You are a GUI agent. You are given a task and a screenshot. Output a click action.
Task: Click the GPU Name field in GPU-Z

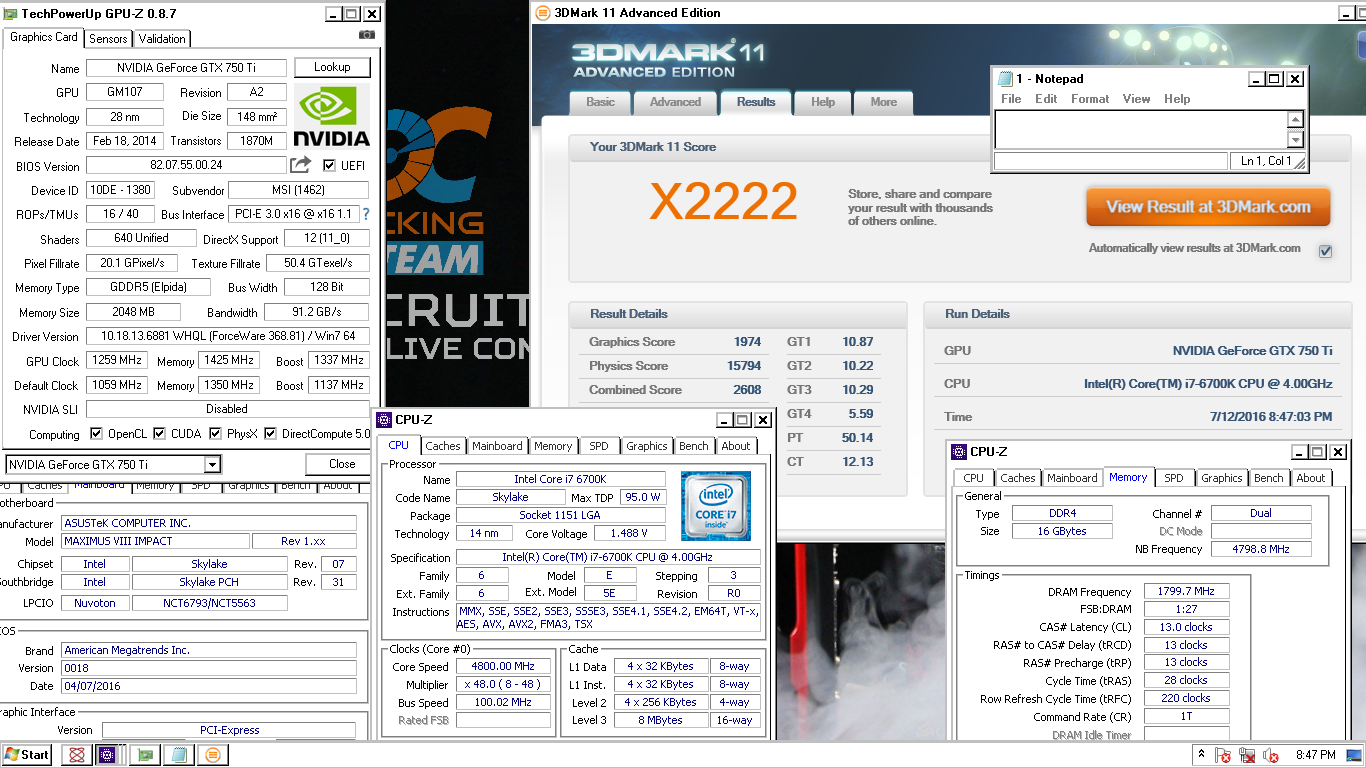(186, 68)
